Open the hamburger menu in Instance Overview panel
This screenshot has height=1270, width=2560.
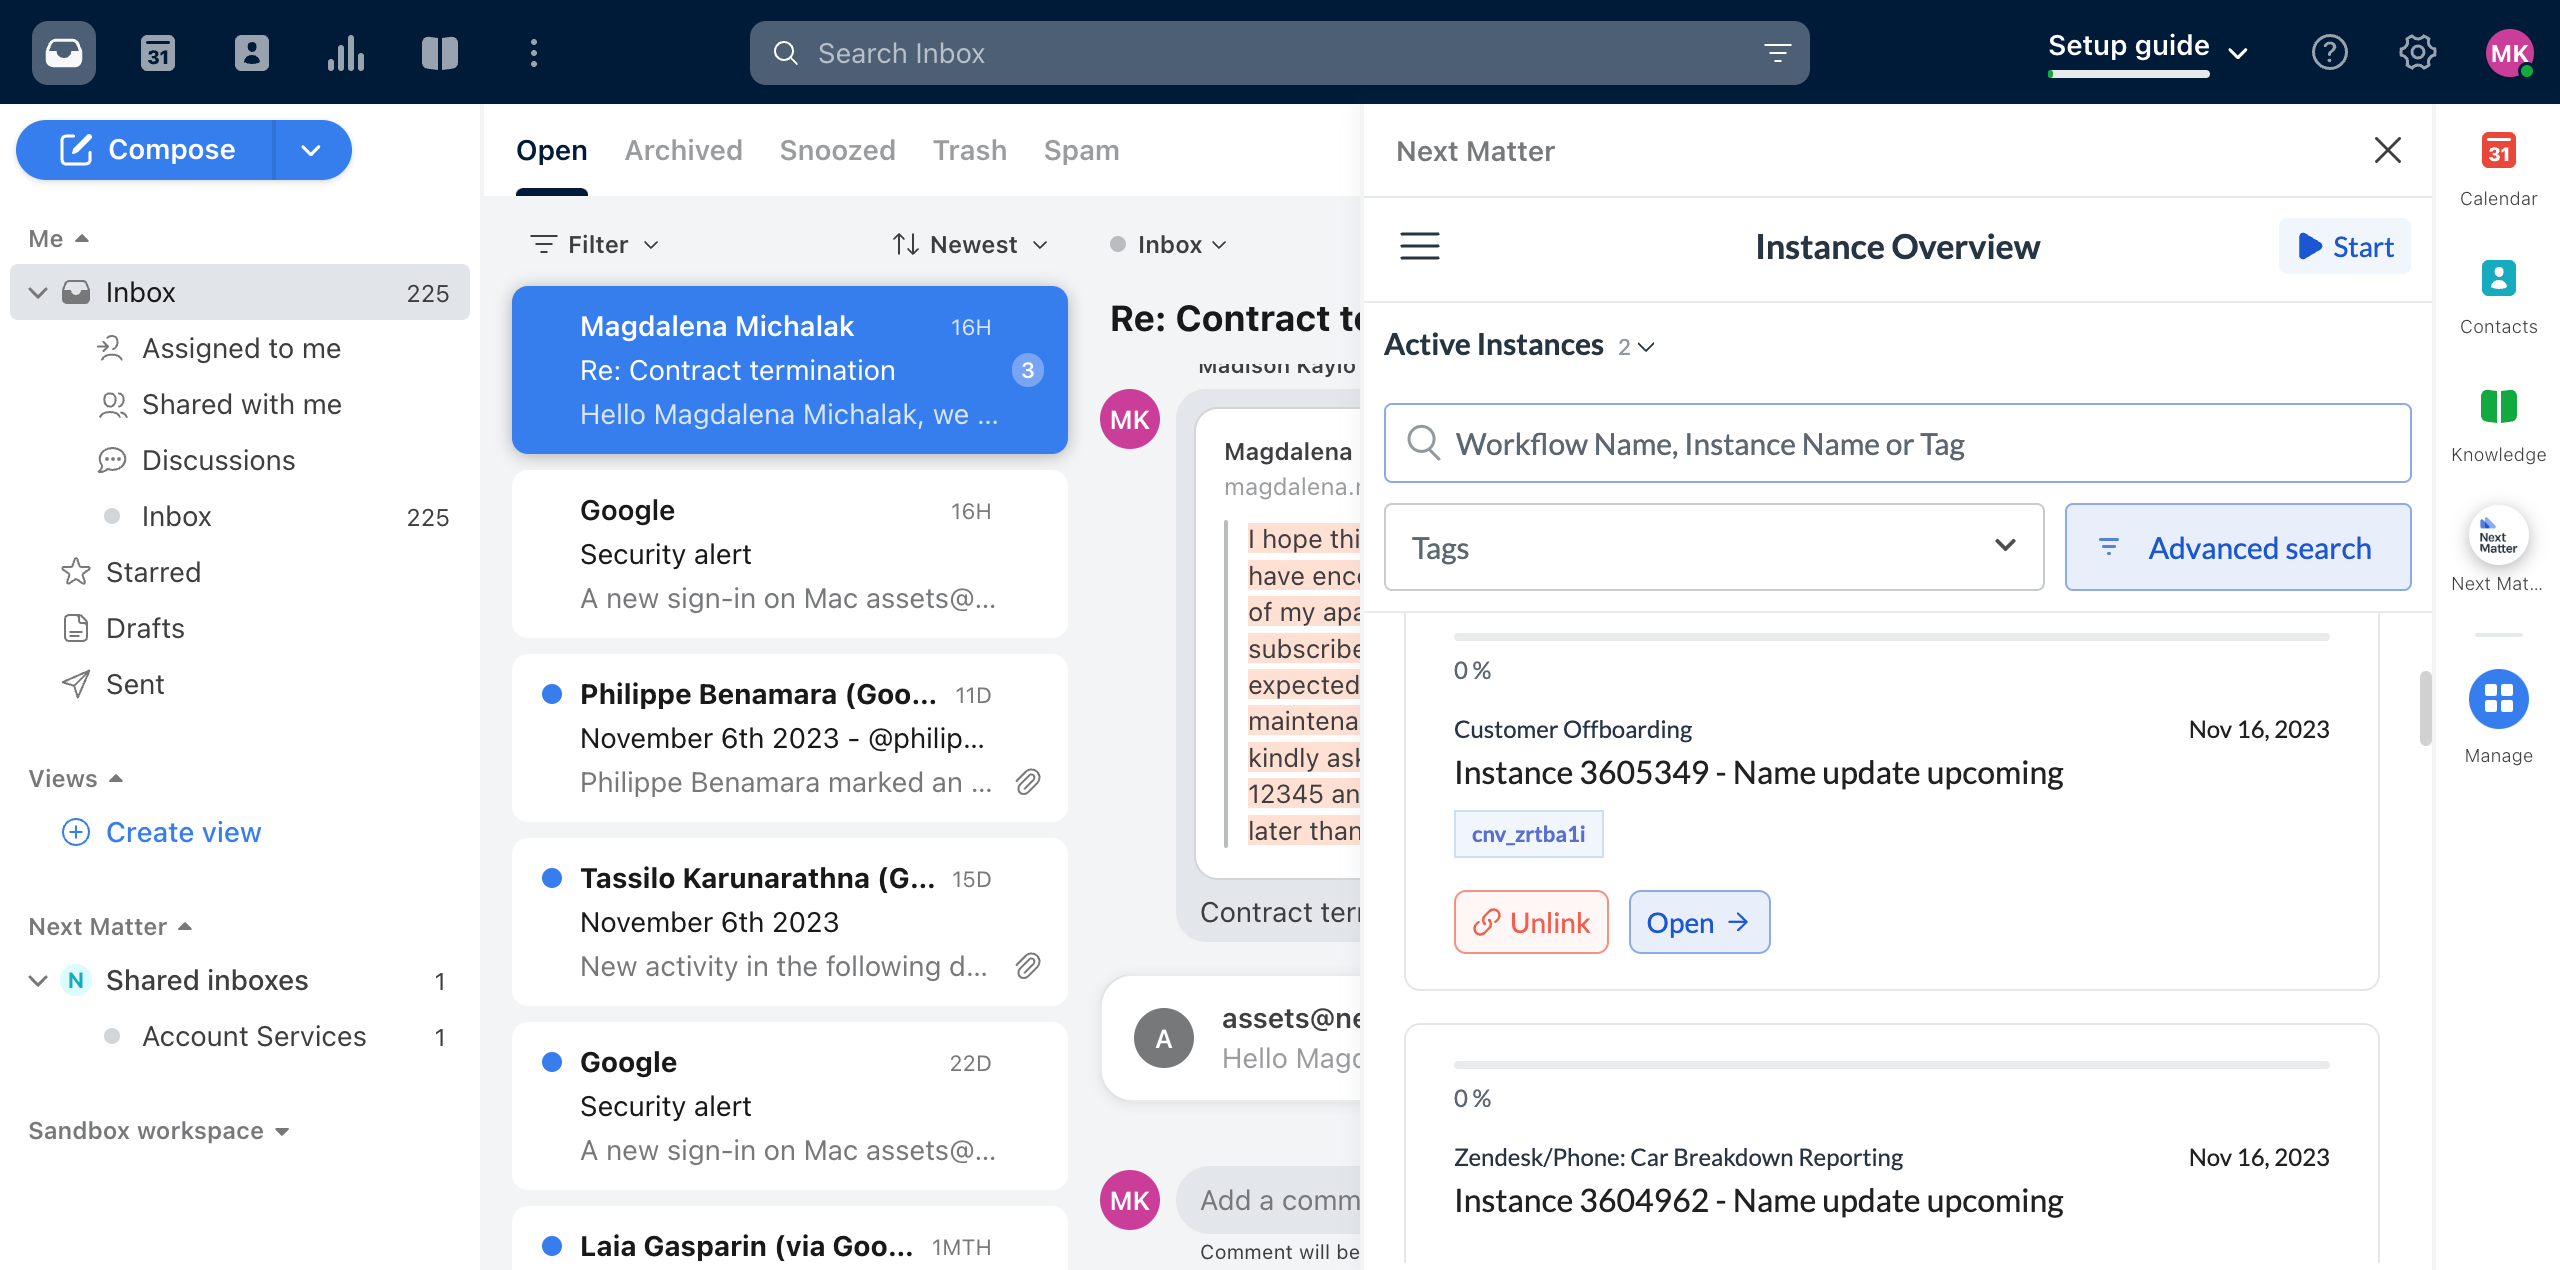coord(1419,245)
